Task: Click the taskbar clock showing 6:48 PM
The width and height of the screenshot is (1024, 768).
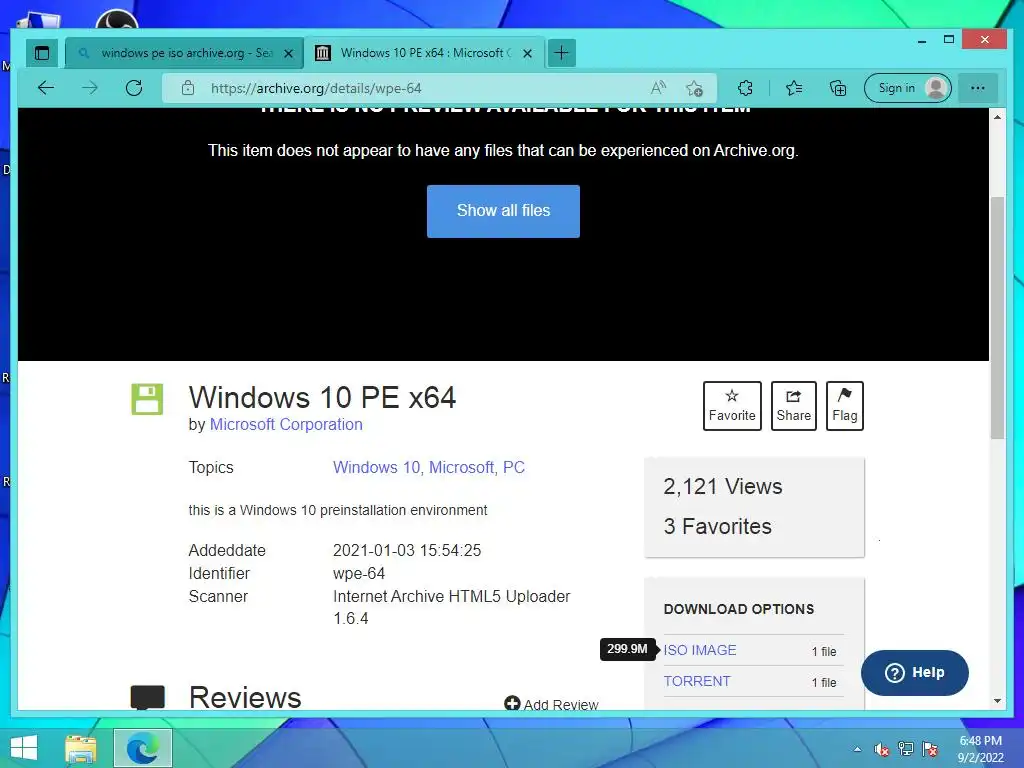Action: click(980, 749)
